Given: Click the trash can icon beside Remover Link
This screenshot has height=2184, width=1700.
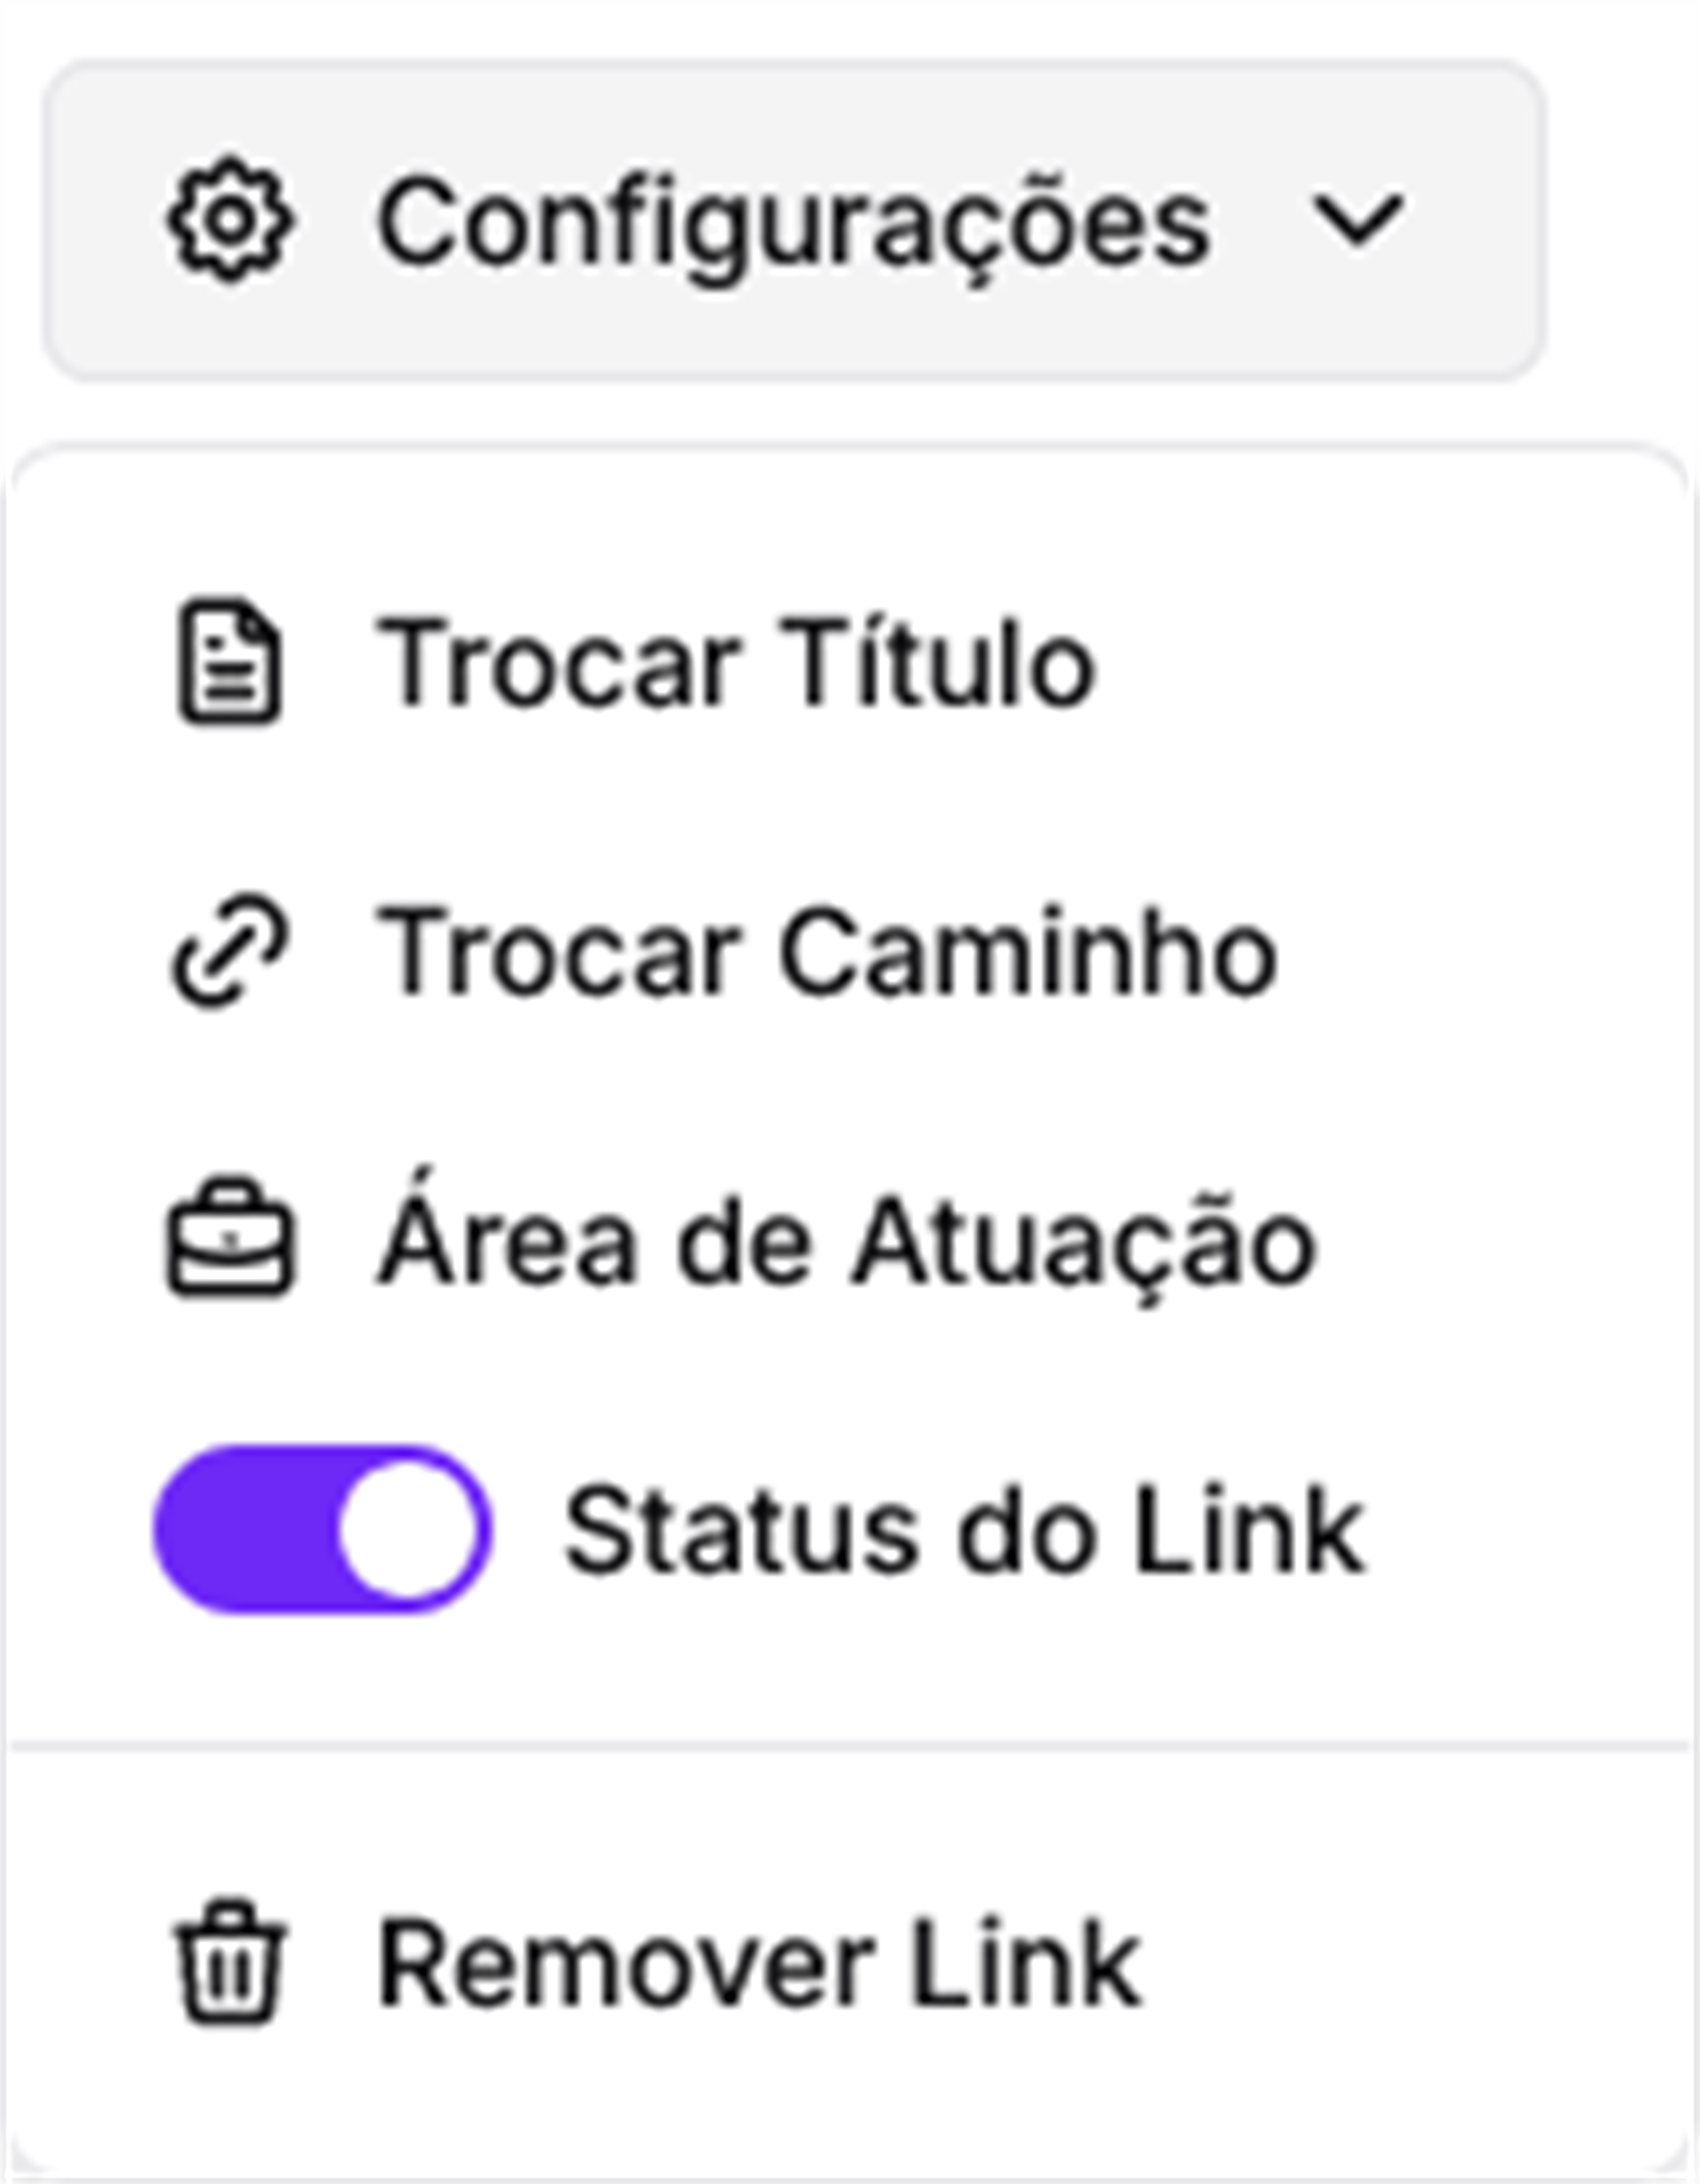Looking at the screenshot, I should (230, 1964).
